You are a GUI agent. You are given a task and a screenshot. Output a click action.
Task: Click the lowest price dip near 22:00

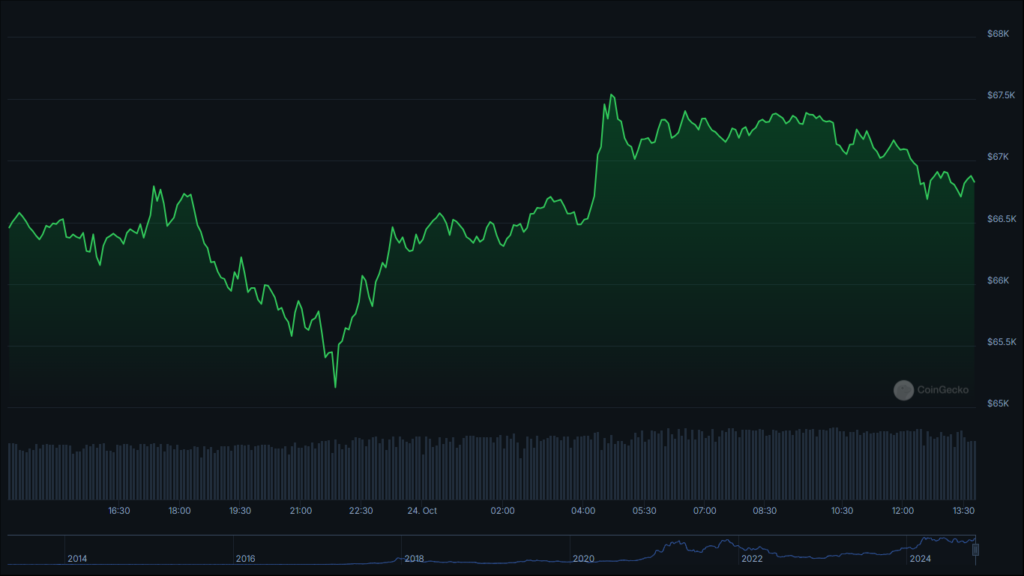click(335, 387)
